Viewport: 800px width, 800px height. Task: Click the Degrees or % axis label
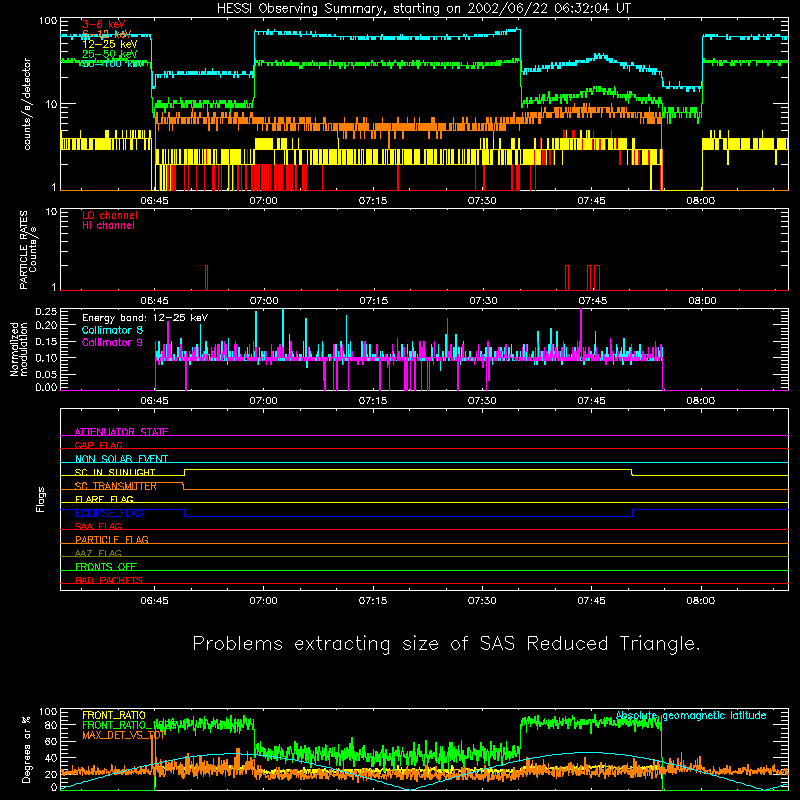coord(27,749)
